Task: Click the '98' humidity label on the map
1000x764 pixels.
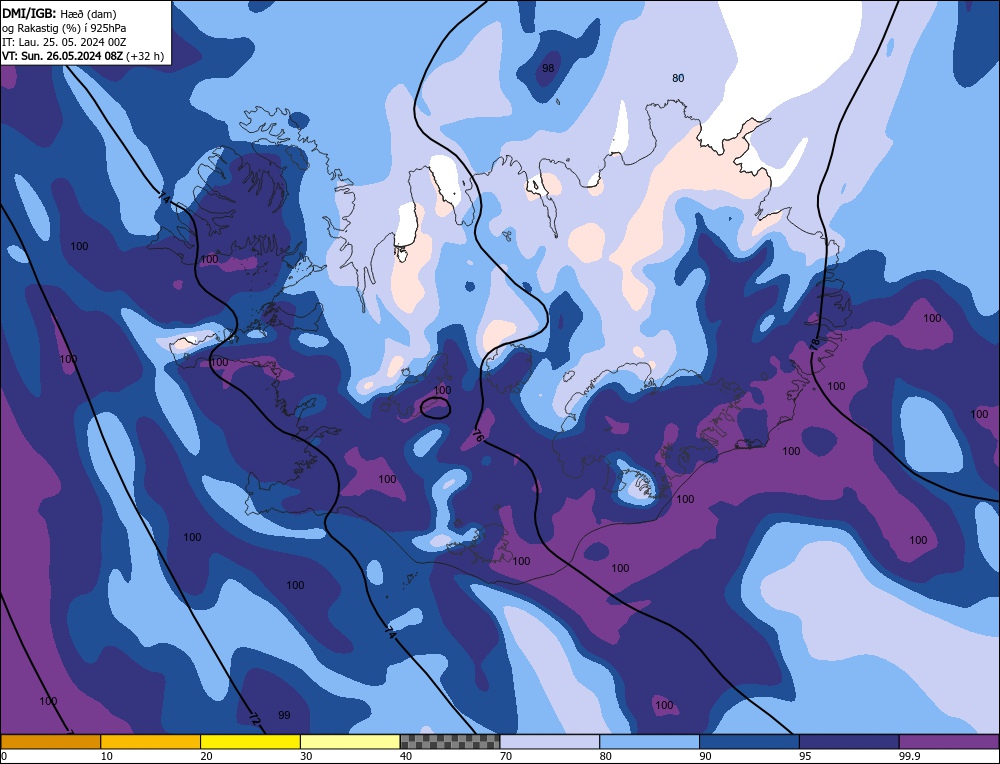Action: (548, 68)
